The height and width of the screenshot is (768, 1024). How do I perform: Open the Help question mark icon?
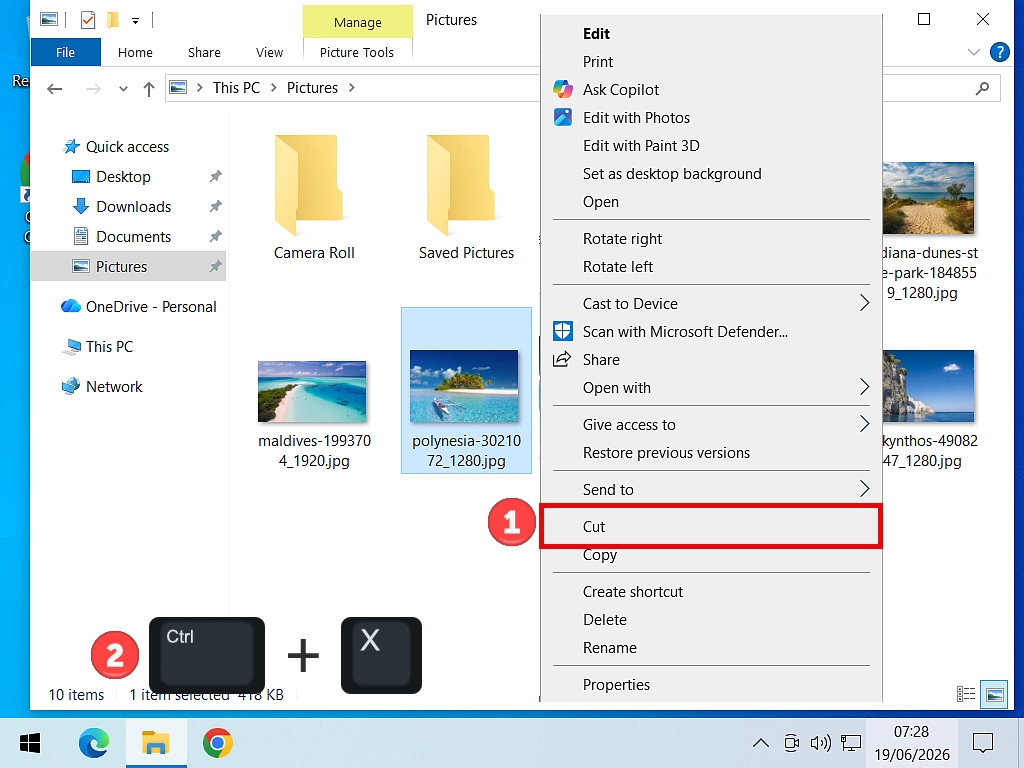pyautogui.click(x=1000, y=52)
